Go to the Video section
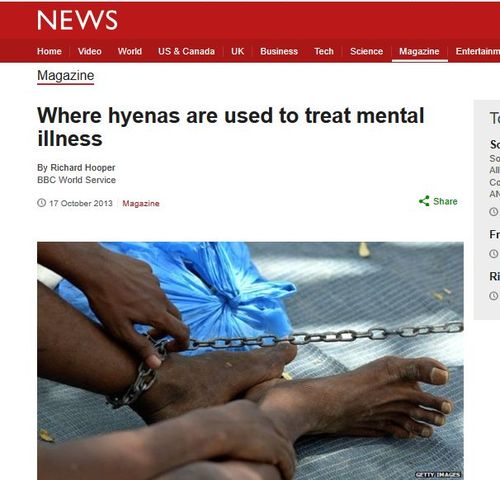The width and height of the screenshot is (500, 480). click(x=90, y=51)
